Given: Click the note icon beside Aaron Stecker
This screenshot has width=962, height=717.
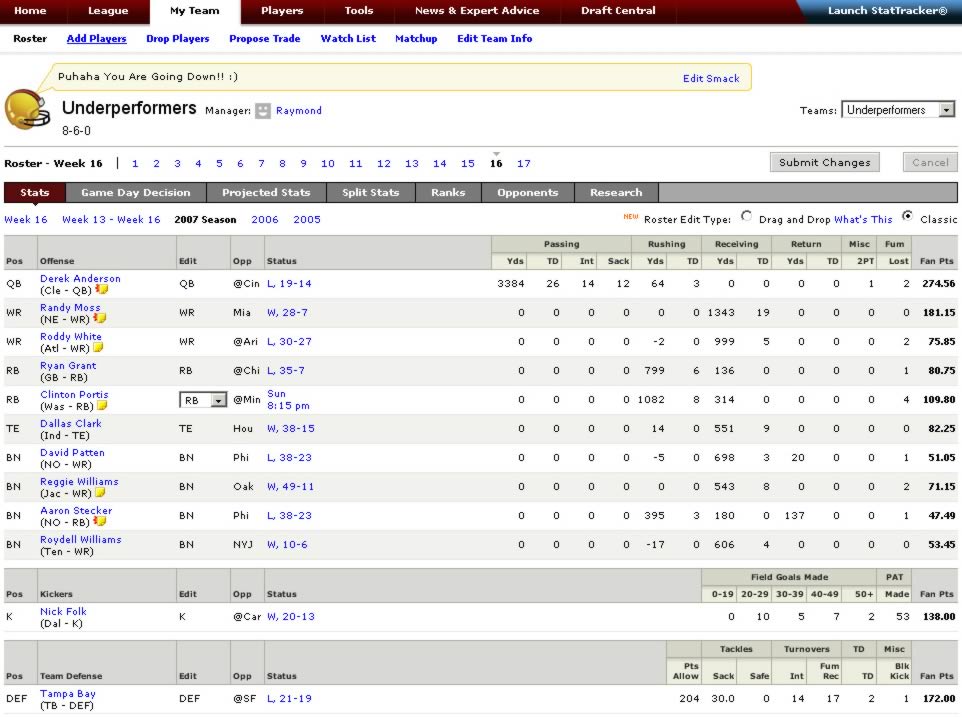Looking at the screenshot, I should pyautogui.click(x=99, y=521).
